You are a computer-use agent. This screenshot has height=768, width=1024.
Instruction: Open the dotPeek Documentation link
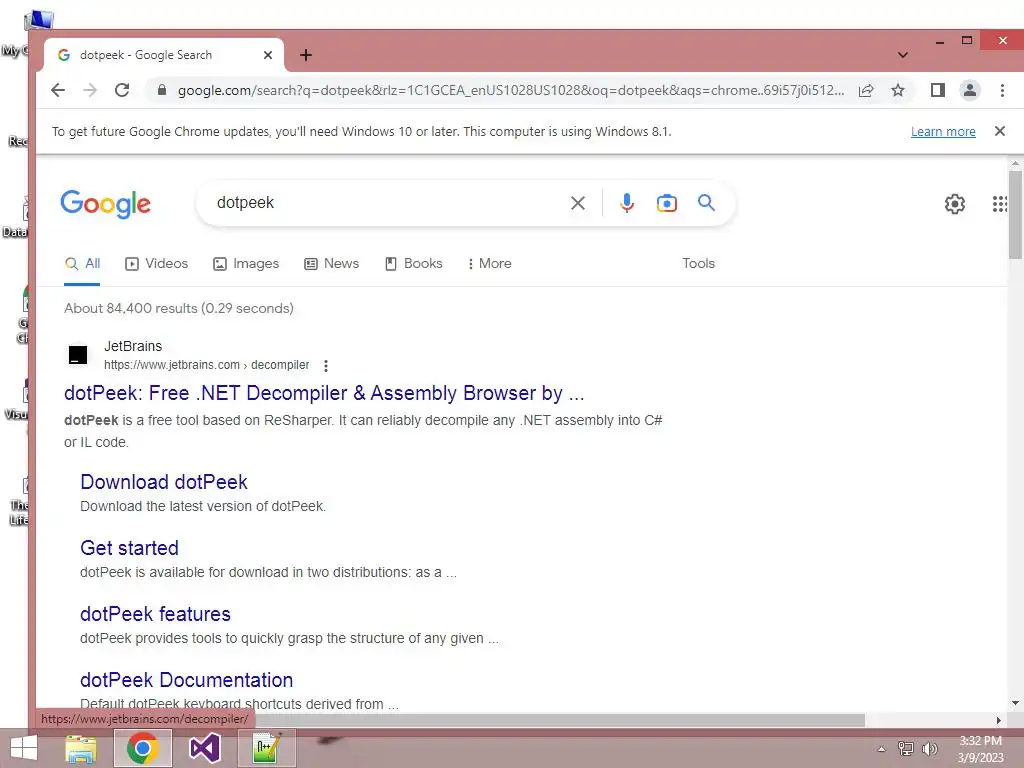click(x=187, y=680)
